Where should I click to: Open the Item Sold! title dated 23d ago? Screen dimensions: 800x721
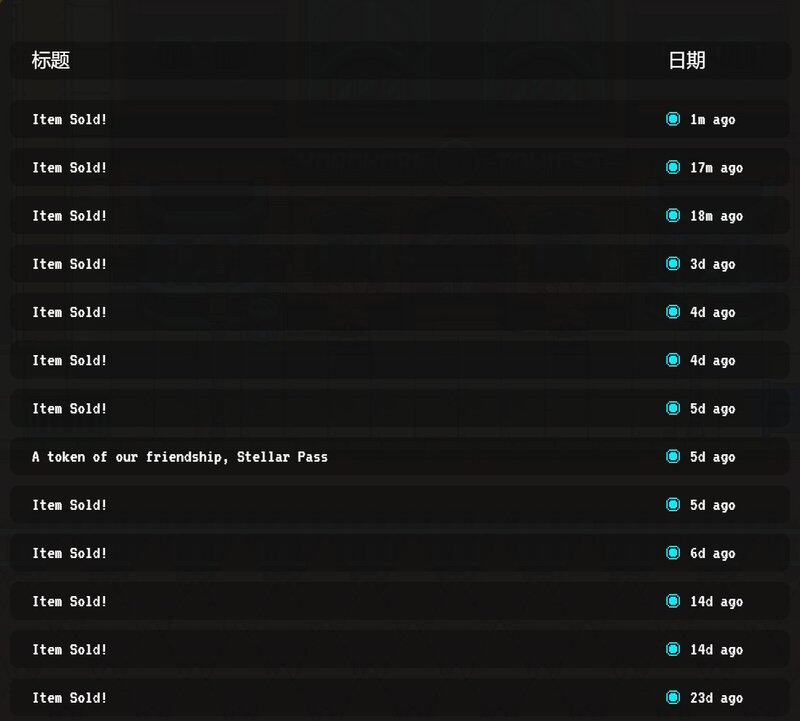pyautogui.click(x=70, y=698)
